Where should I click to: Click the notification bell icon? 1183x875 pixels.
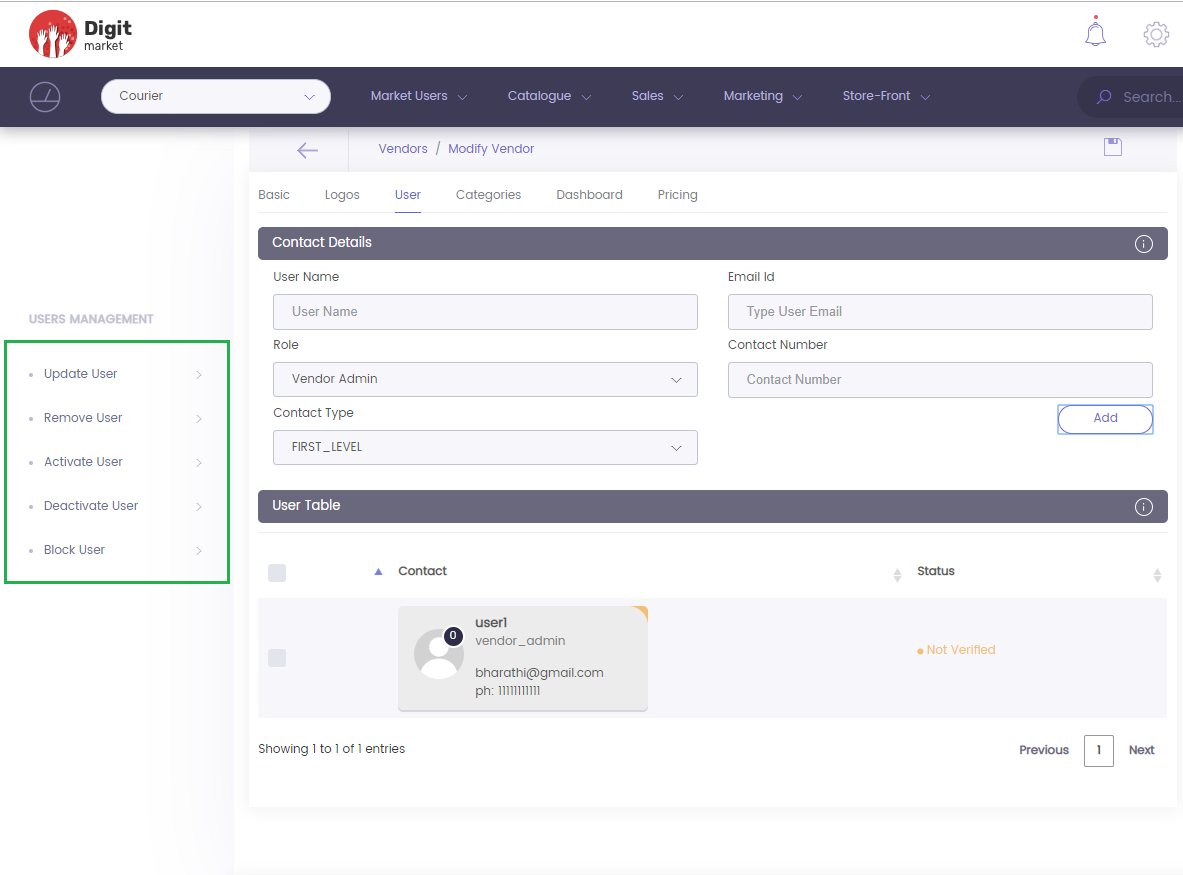(x=1095, y=33)
